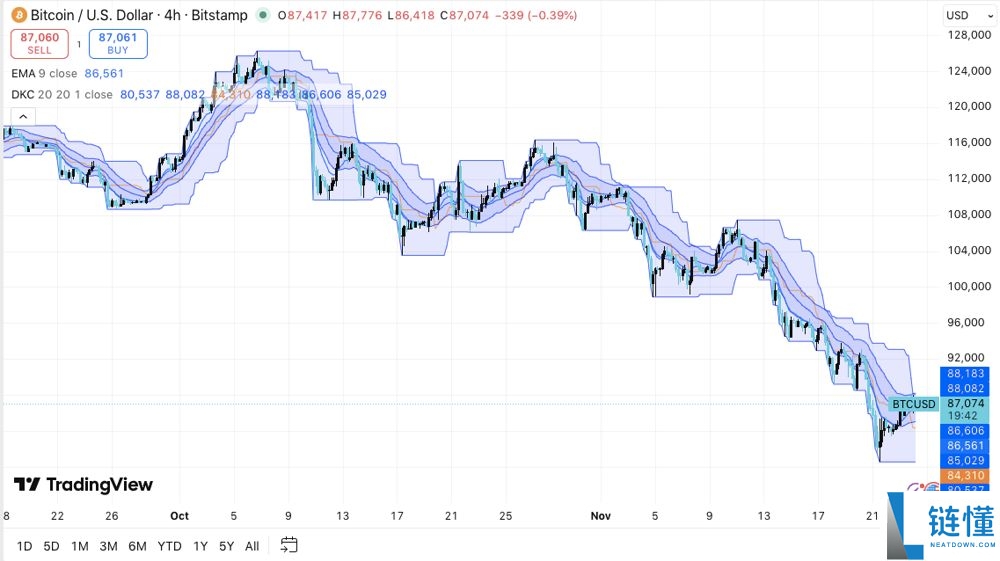1000x561 pixels.
Task: Show the All time range
Action: [x=252, y=546]
